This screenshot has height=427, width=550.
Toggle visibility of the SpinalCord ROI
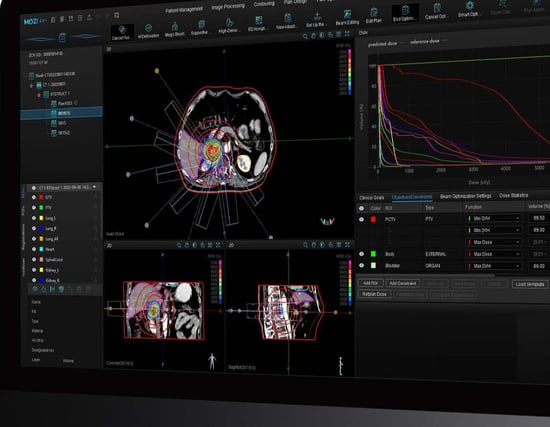point(34,259)
